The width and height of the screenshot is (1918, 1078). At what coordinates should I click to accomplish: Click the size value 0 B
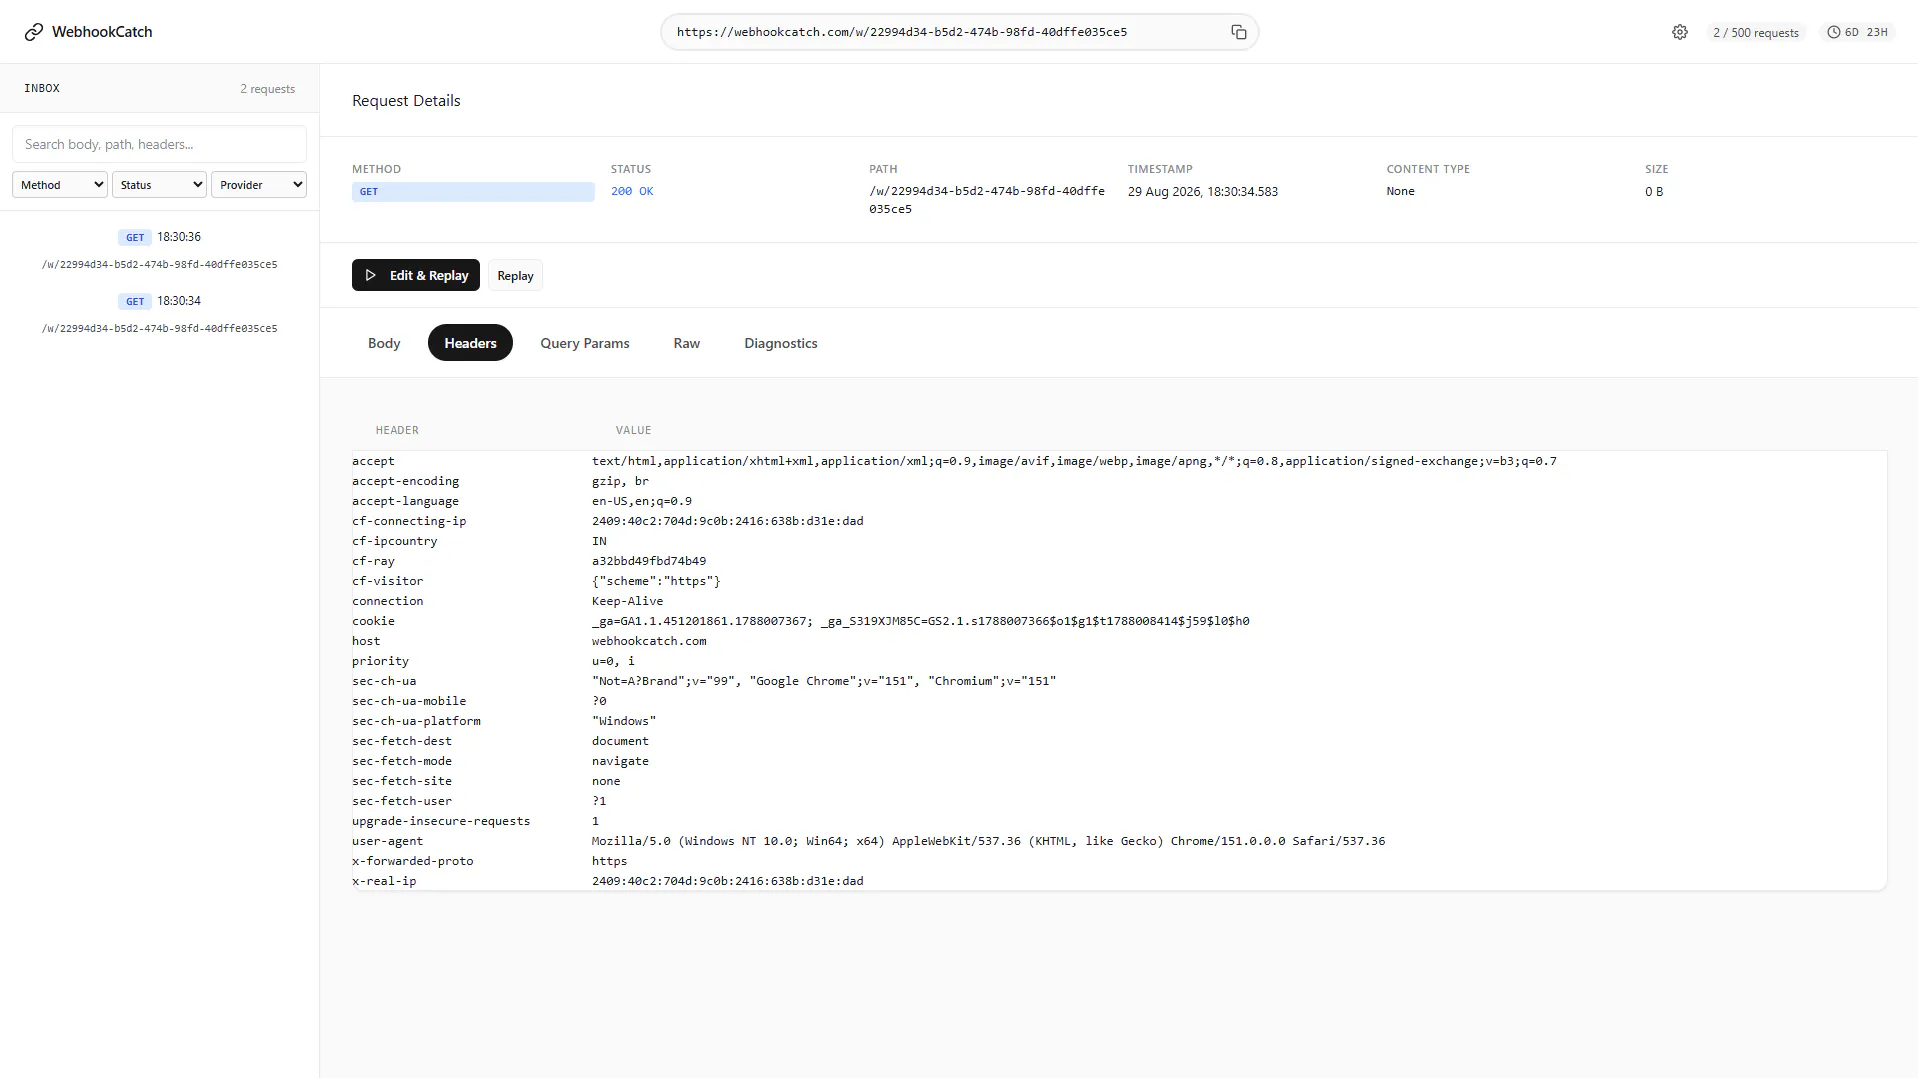1654,191
